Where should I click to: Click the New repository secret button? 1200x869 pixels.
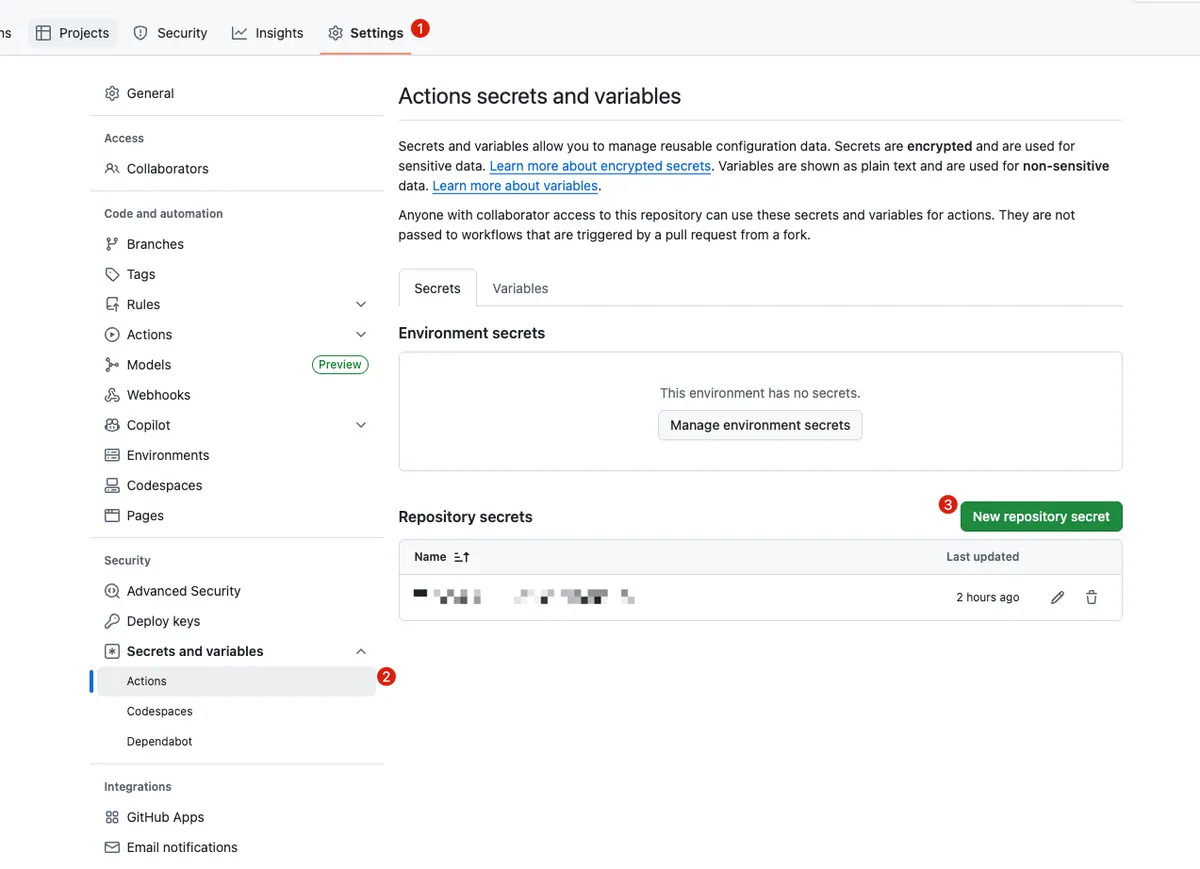coord(1041,517)
